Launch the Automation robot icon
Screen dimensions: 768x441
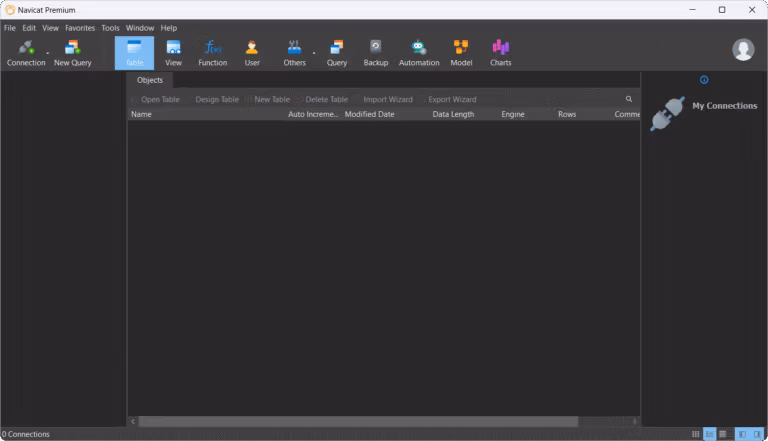tap(419, 53)
